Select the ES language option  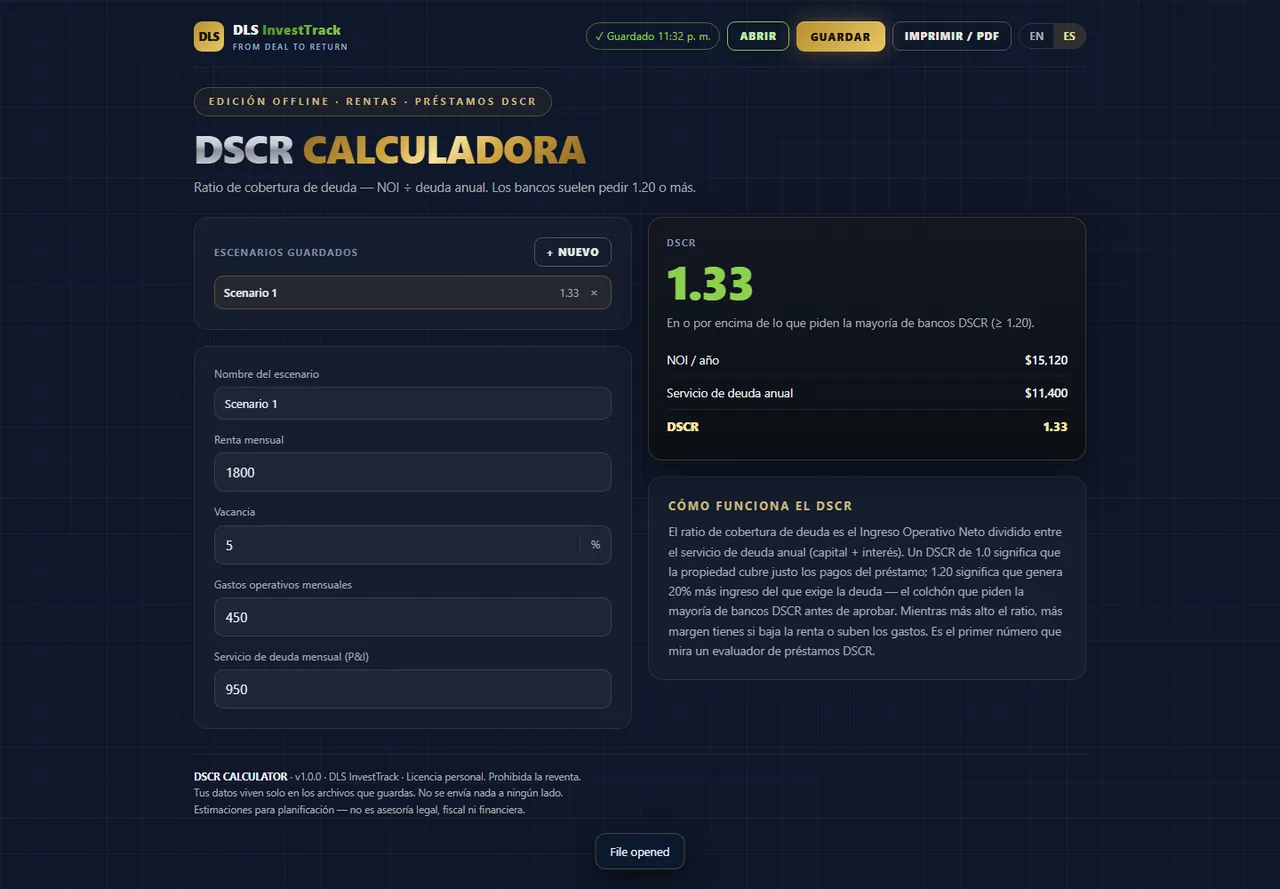coord(1069,36)
